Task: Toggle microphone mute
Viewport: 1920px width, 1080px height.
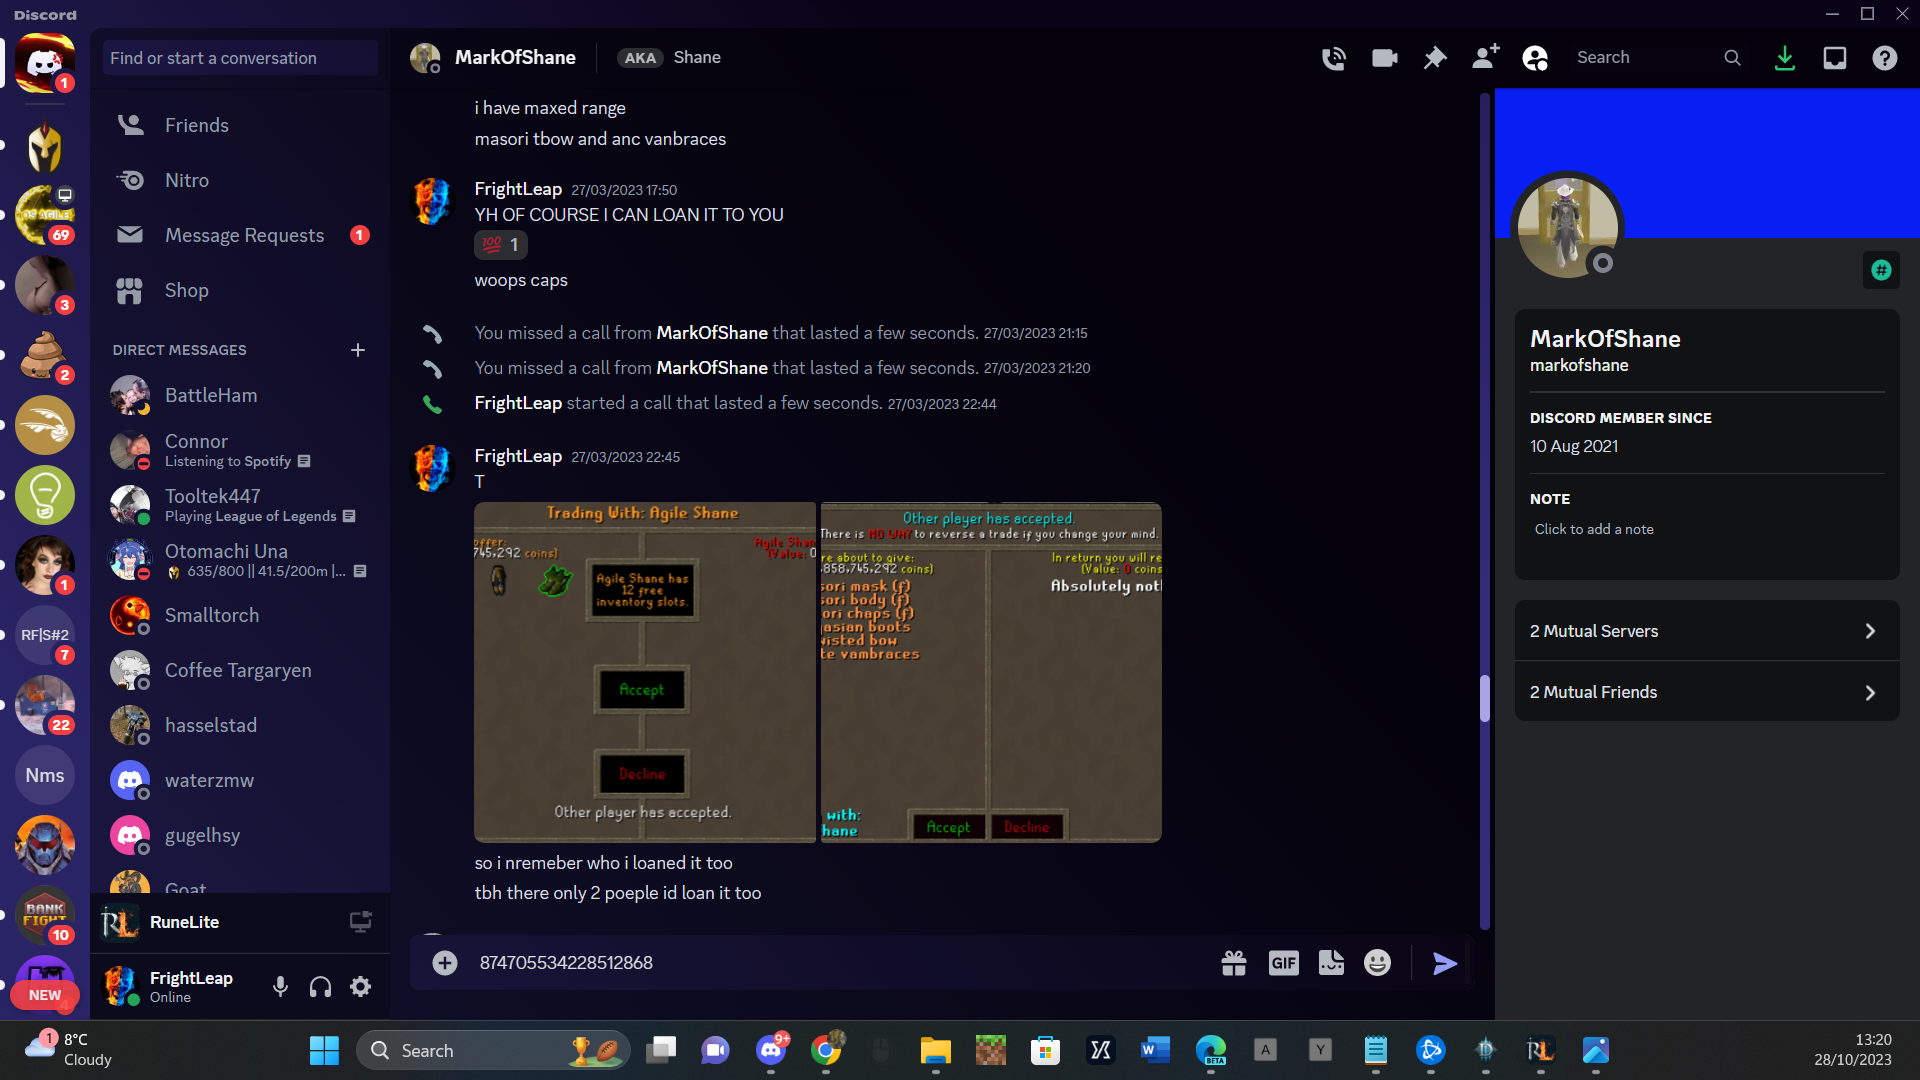Action: click(280, 987)
